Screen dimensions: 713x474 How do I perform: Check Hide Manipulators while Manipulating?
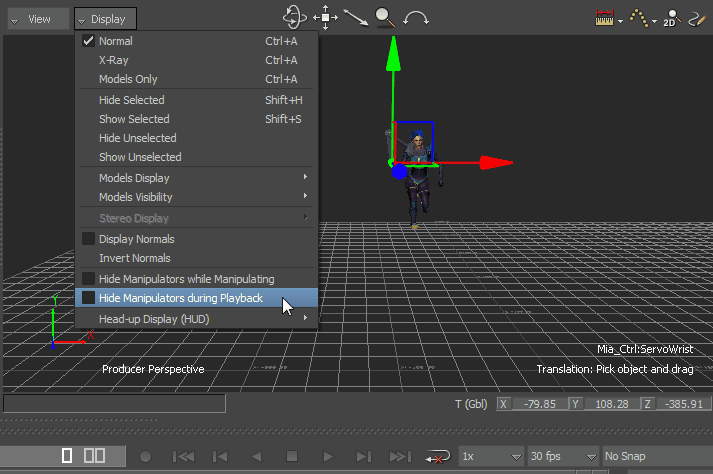(89, 279)
